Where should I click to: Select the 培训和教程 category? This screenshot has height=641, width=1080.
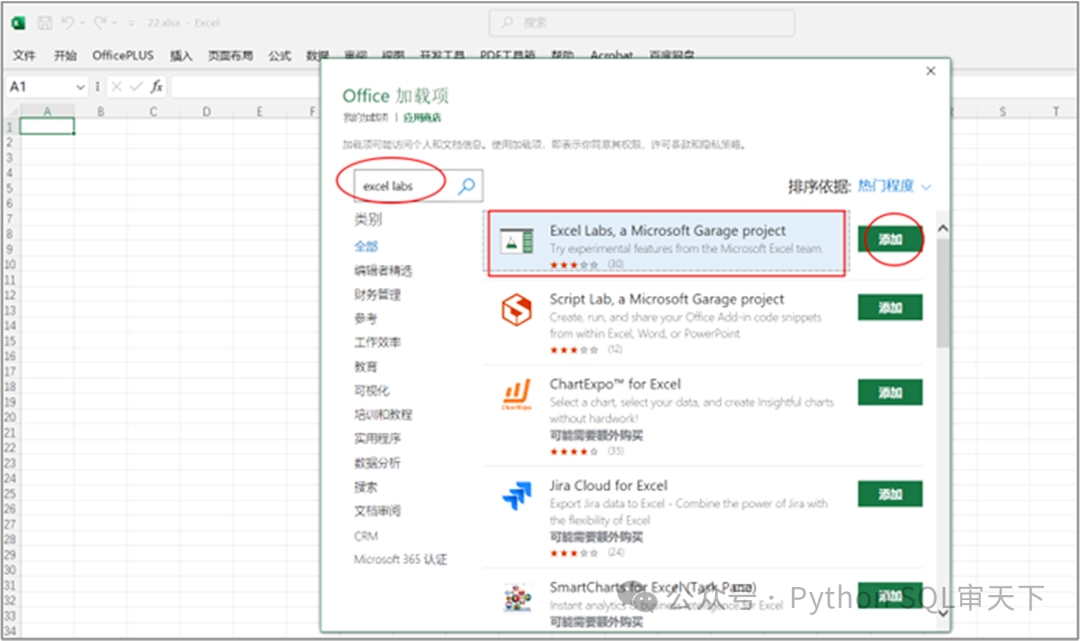(x=383, y=414)
